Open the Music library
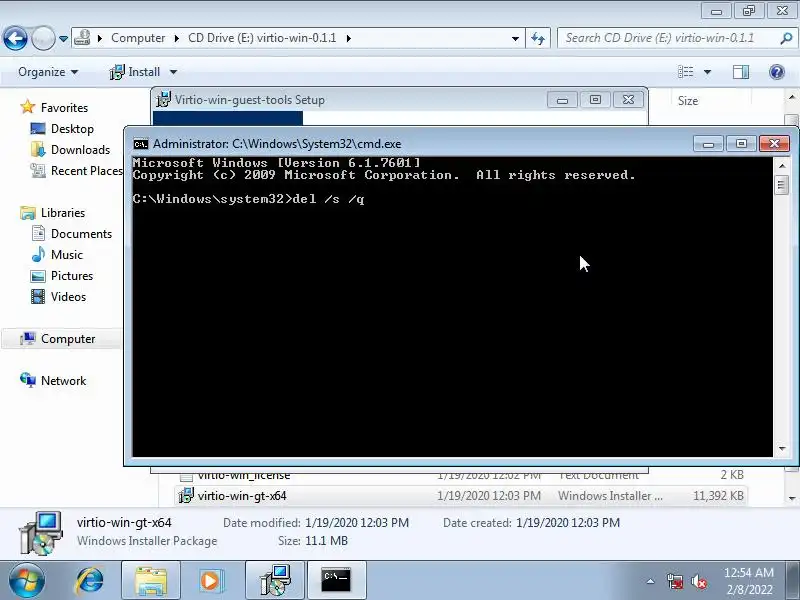 click(66, 254)
